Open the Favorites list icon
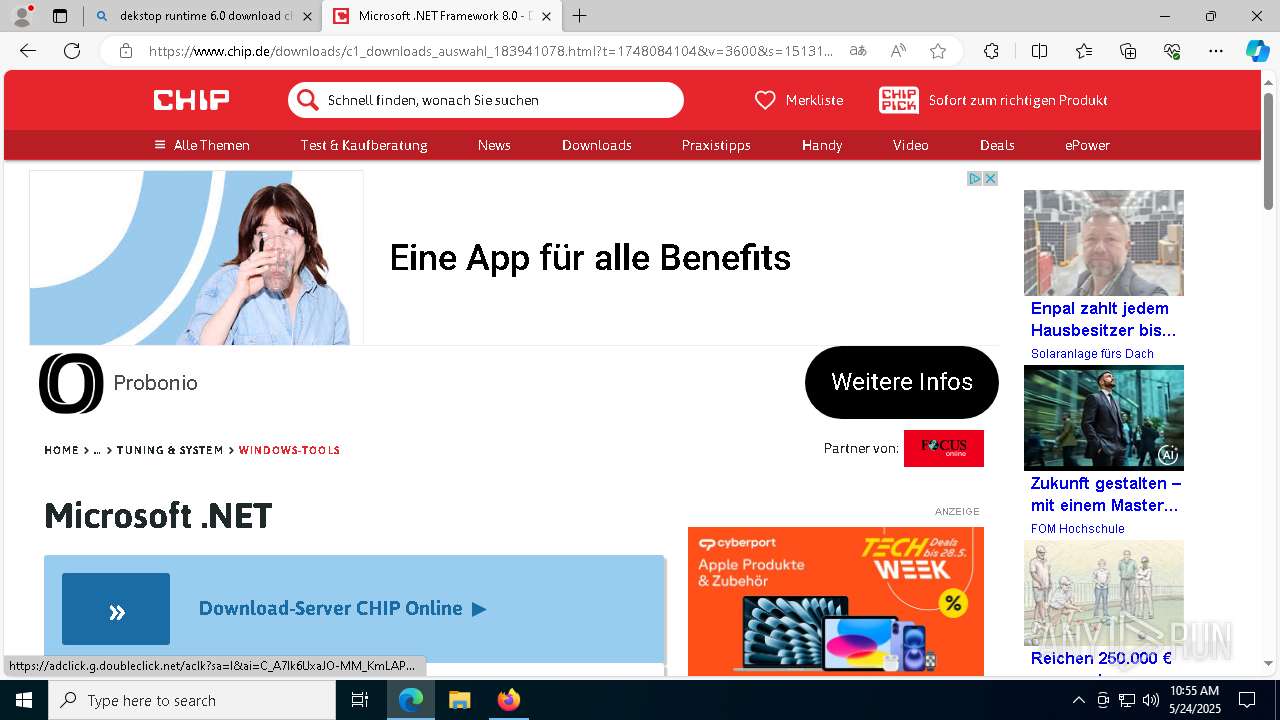 pos(1084,51)
